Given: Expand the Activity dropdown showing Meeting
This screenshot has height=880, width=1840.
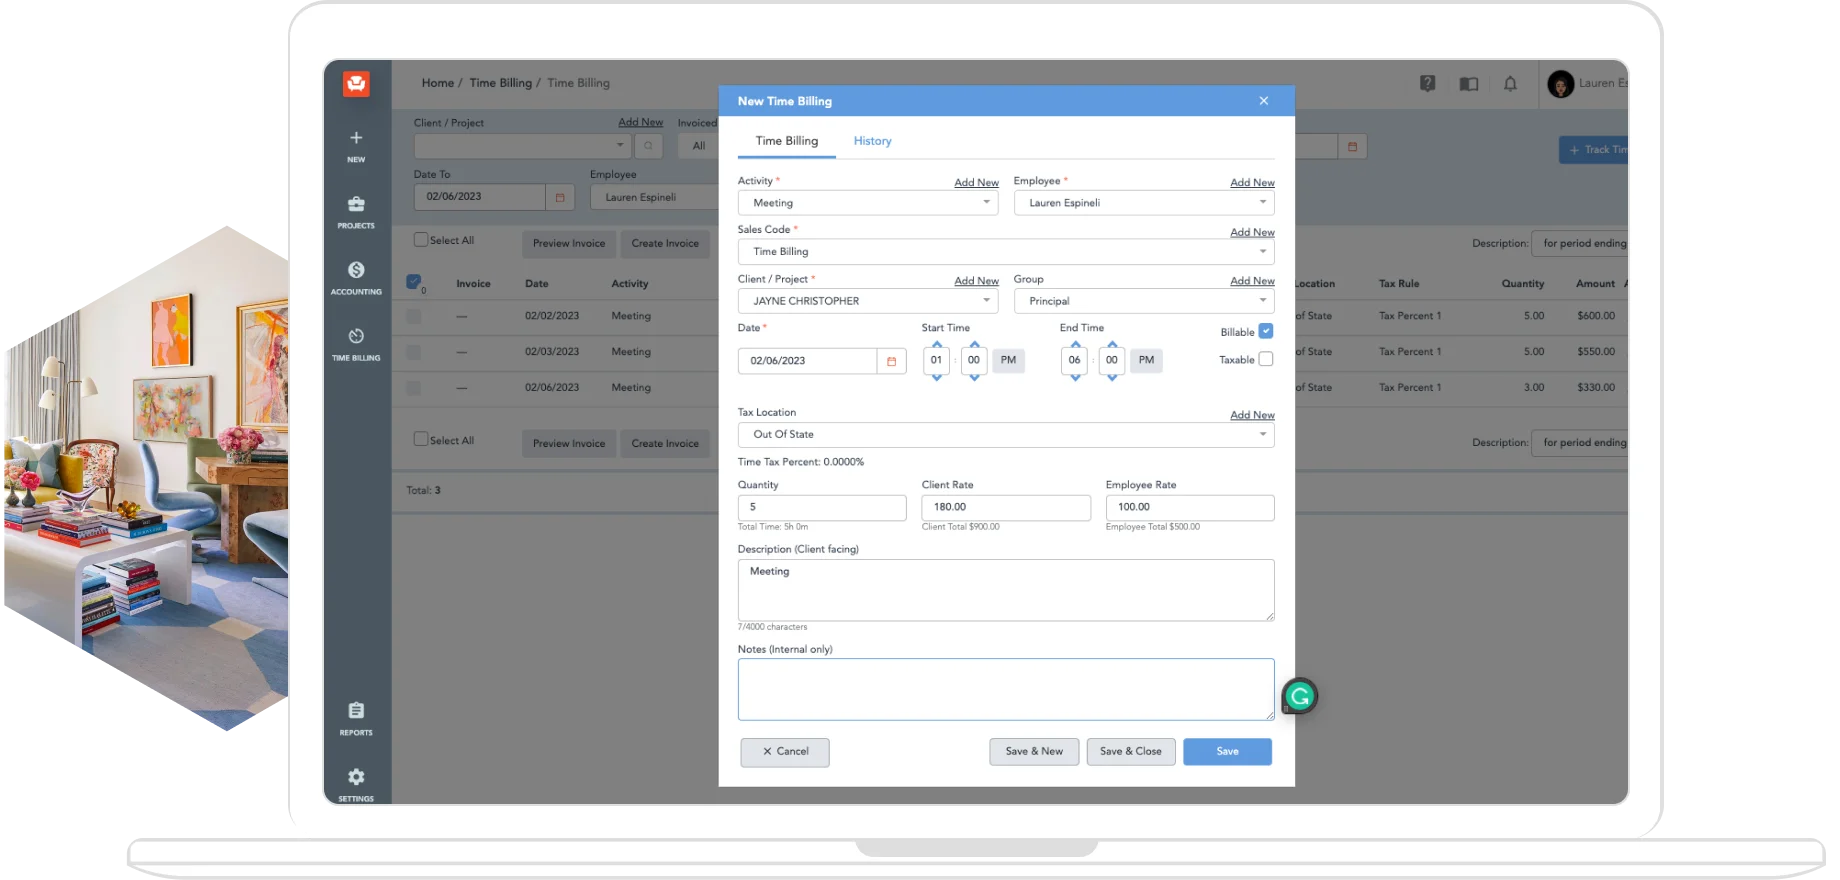Looking at the screenshot, I should (x=867, y=203).
